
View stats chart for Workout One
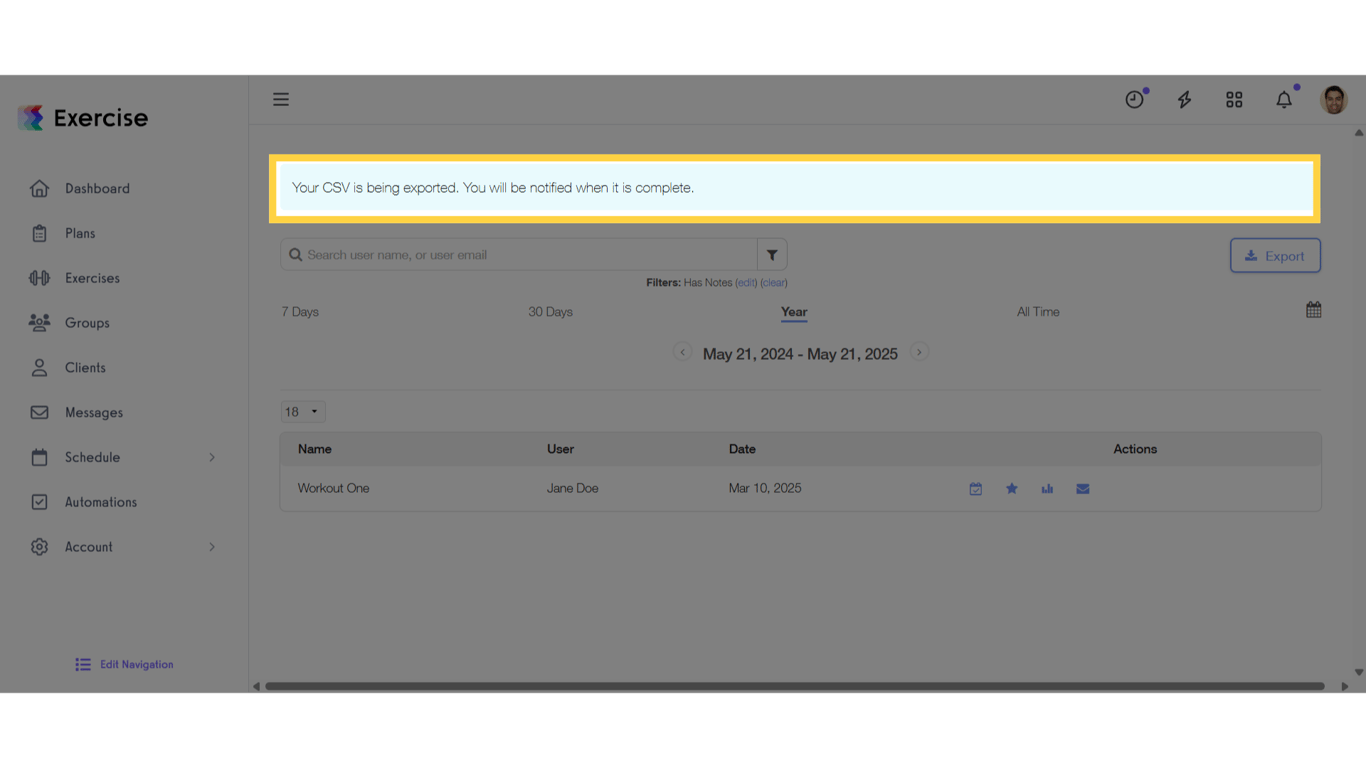coord(1047,488)
